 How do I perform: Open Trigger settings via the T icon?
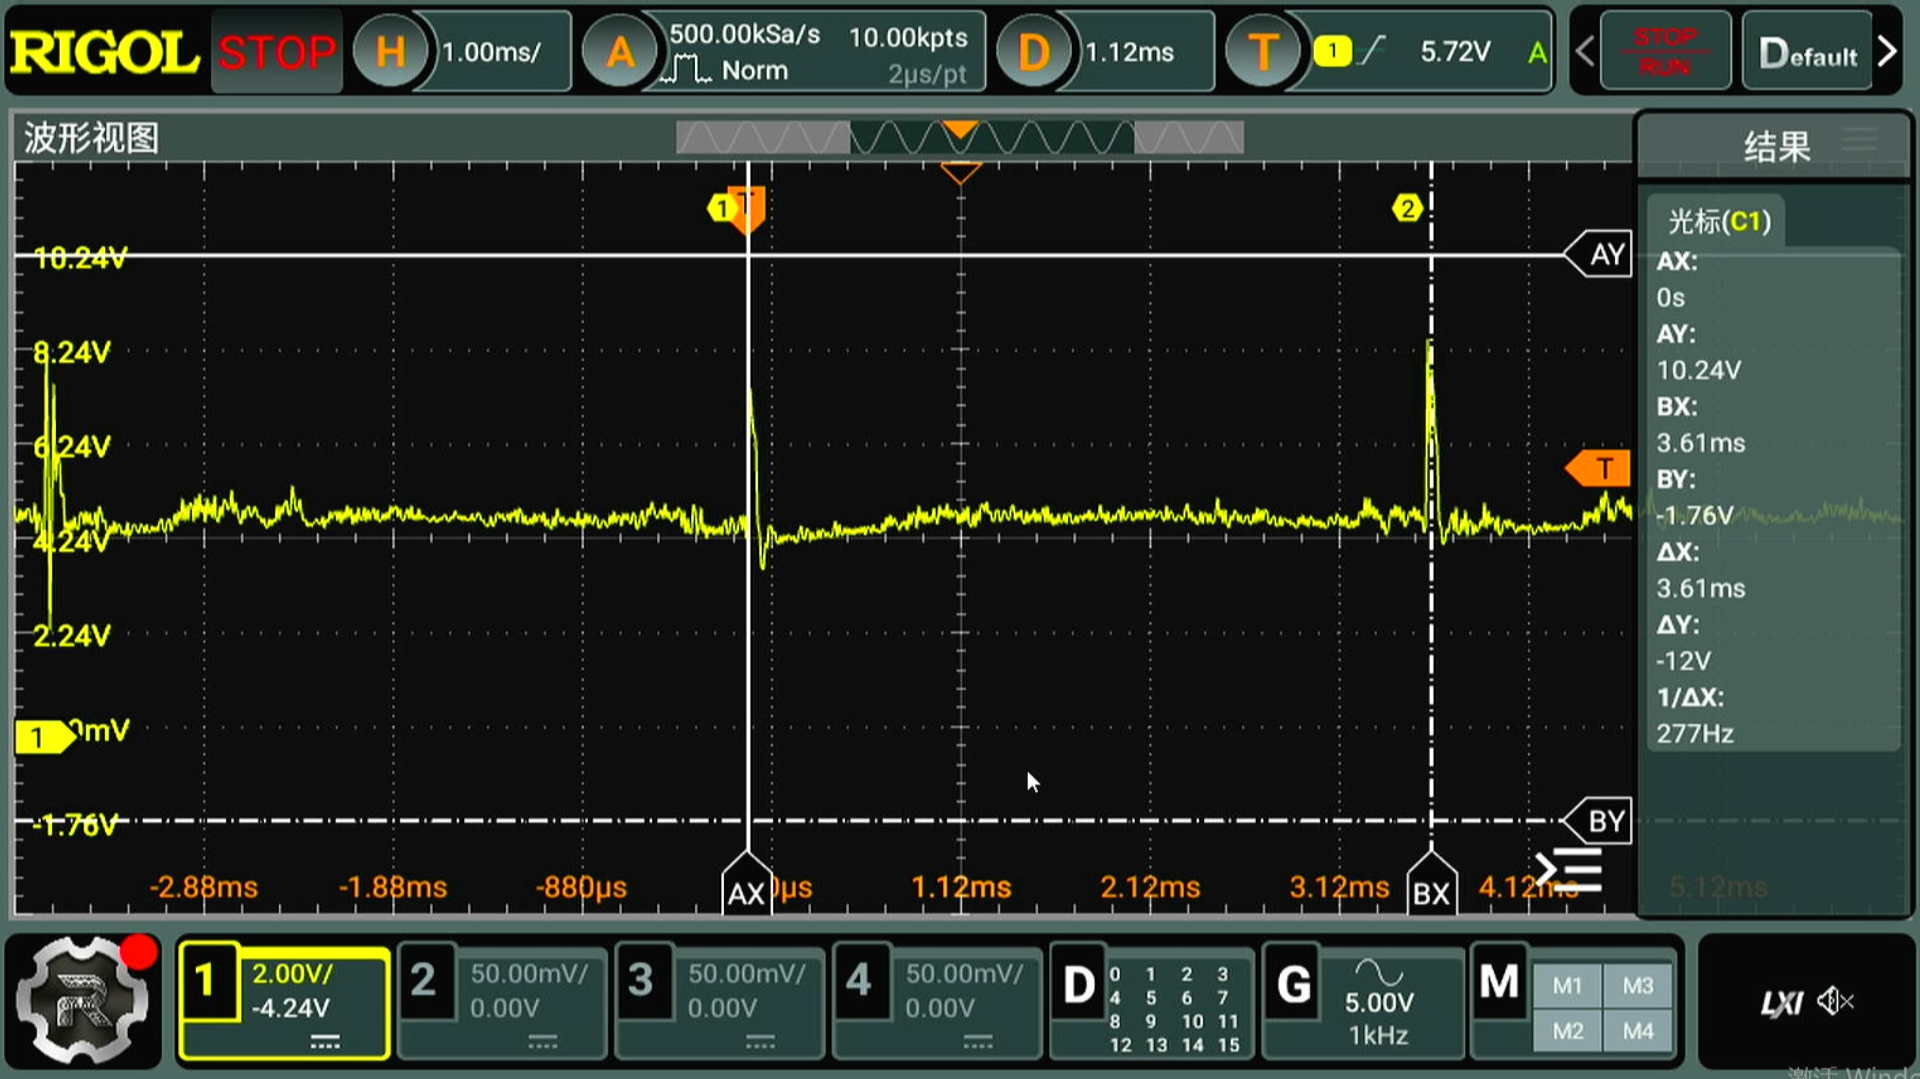point(1263,52)
